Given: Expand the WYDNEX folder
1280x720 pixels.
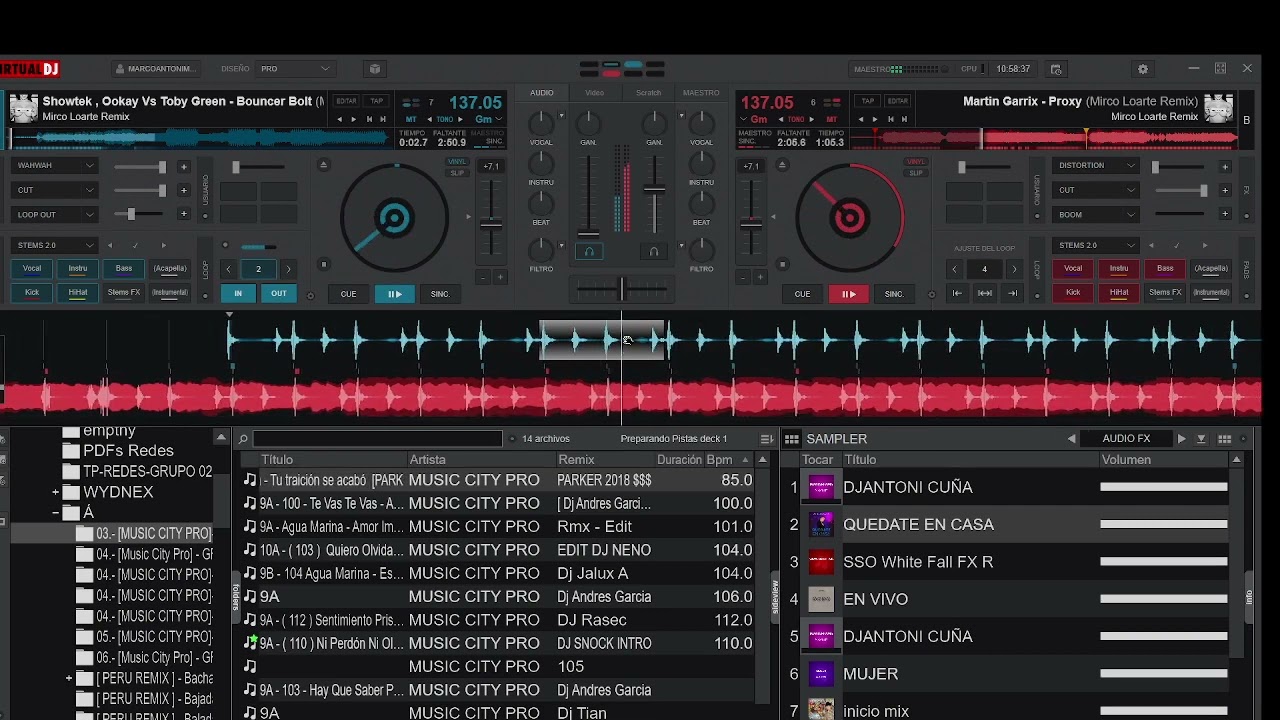Looking at the screenshot, I should tap(55, 492).
